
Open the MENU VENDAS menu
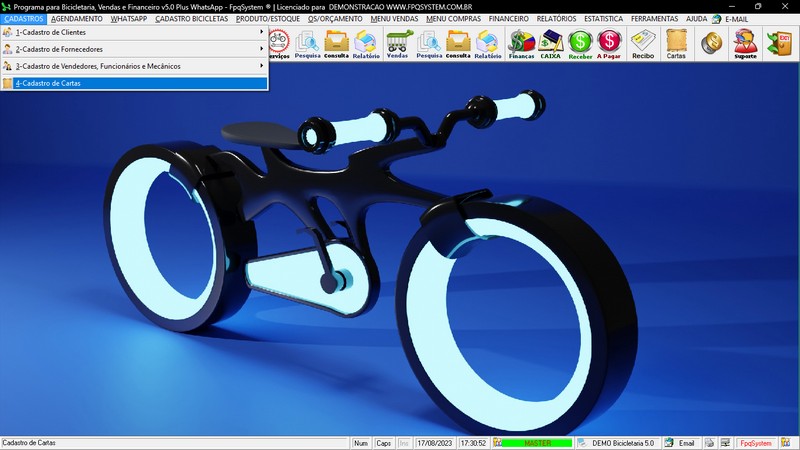[394, 19]
